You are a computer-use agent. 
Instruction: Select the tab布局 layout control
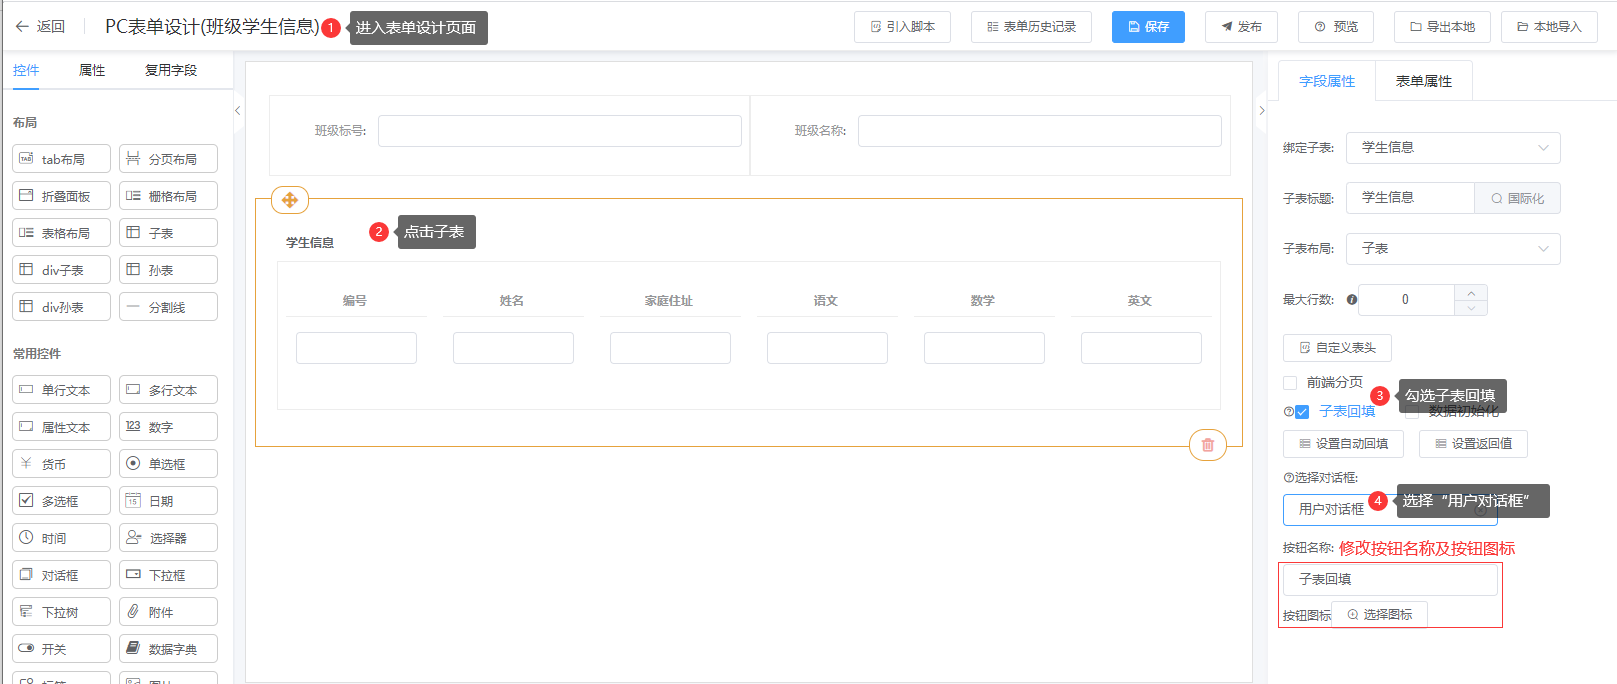tap(62, 159)
